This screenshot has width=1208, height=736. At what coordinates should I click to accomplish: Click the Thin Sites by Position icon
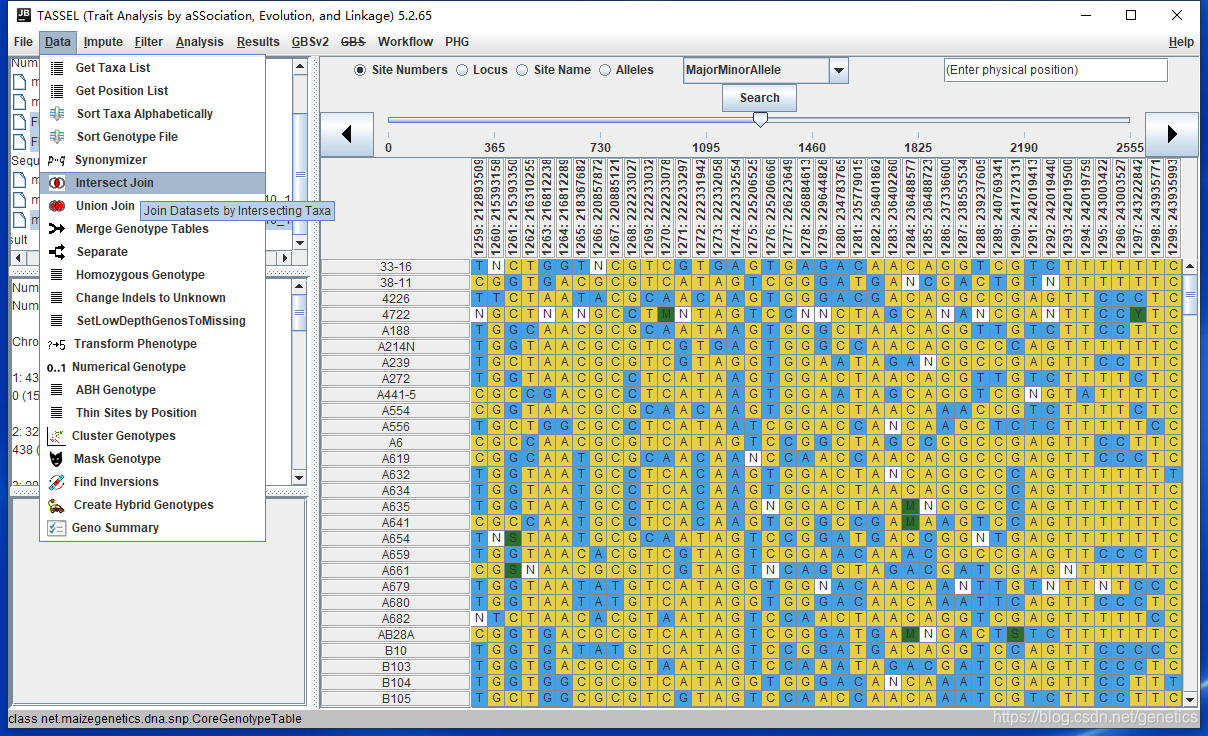pos(57,413)
